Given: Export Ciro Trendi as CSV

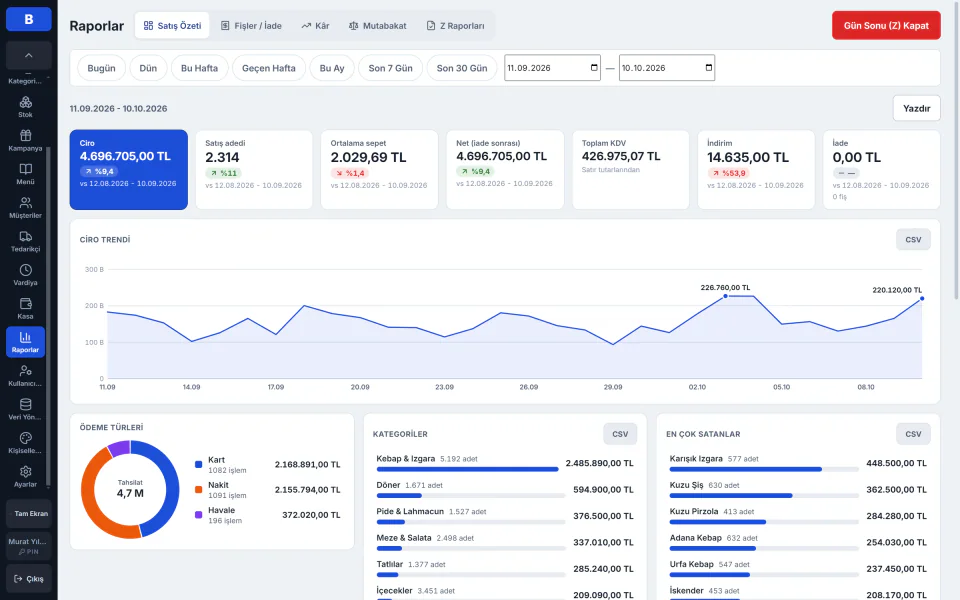Looking at the screenshot, I should [x=913, y=239].
